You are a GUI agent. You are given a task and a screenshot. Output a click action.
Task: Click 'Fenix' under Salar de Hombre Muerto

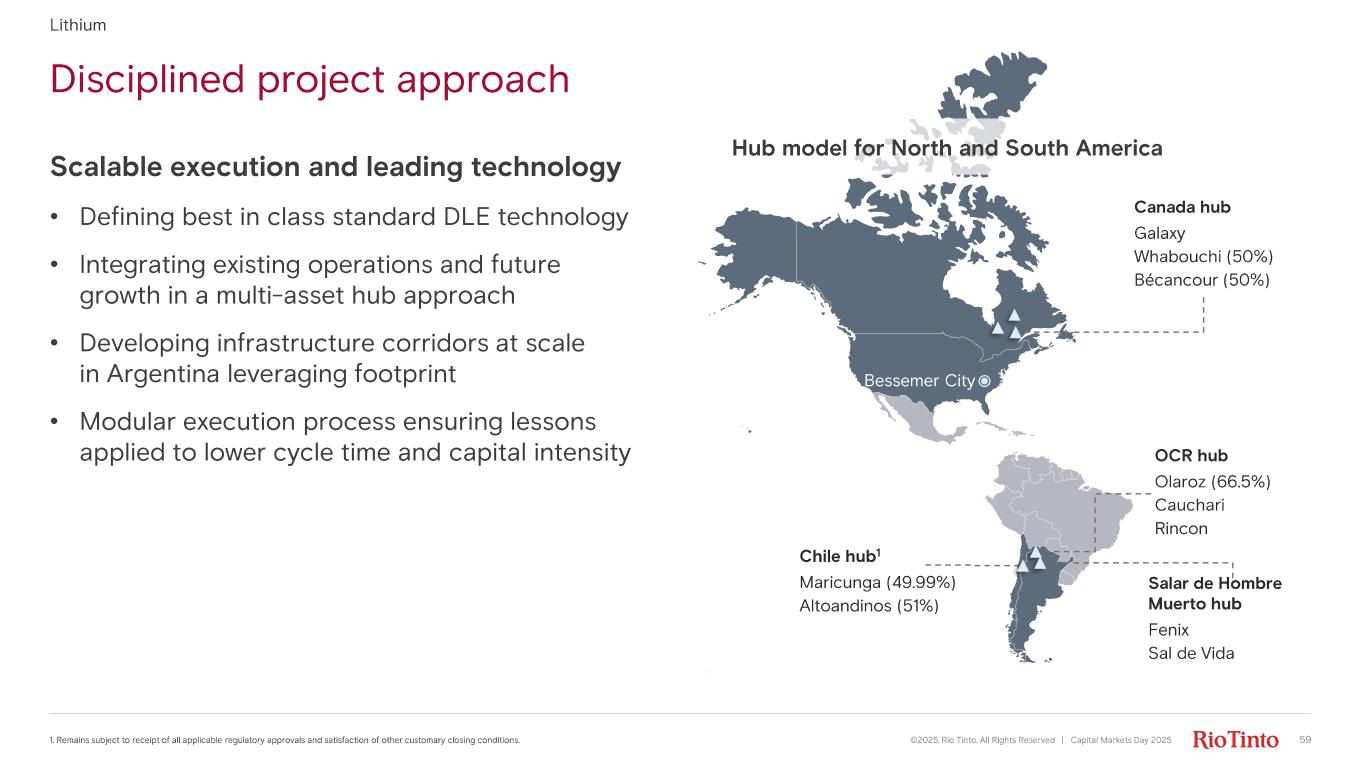(x=1168, y=630)
